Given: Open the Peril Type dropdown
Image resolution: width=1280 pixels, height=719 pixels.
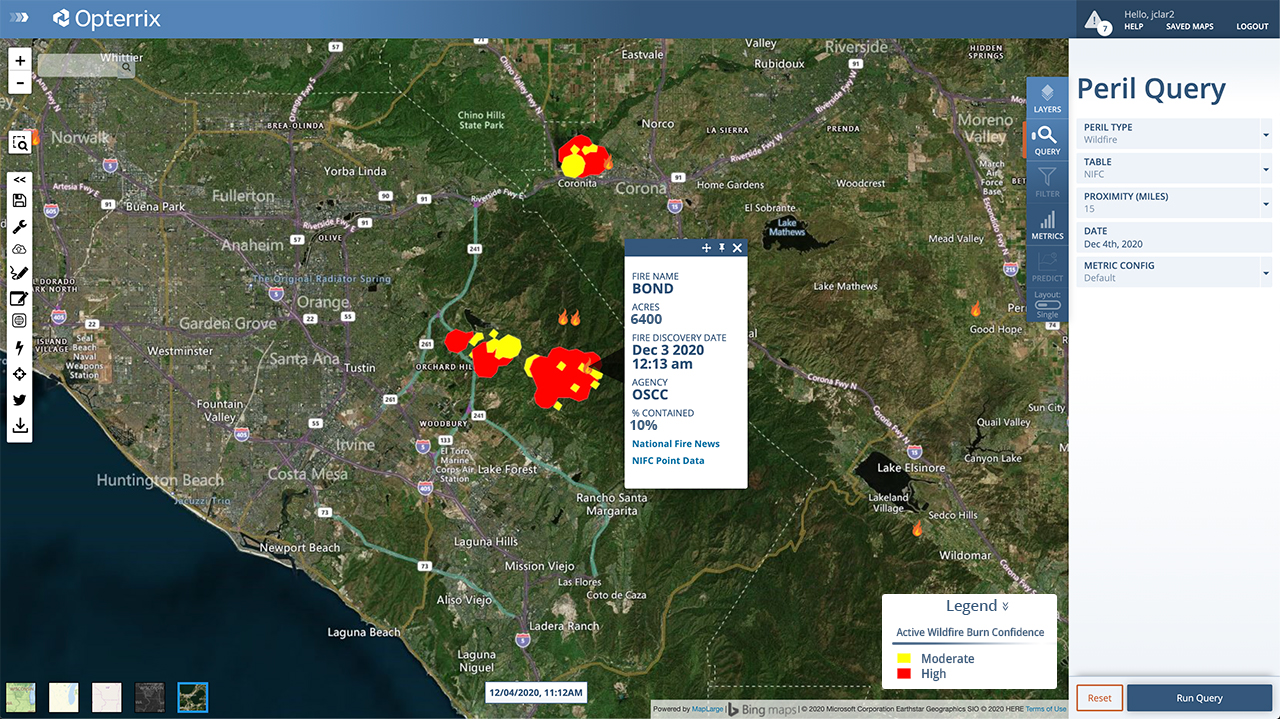Looking at the screenshot, I should click(x=1174, y=133).
